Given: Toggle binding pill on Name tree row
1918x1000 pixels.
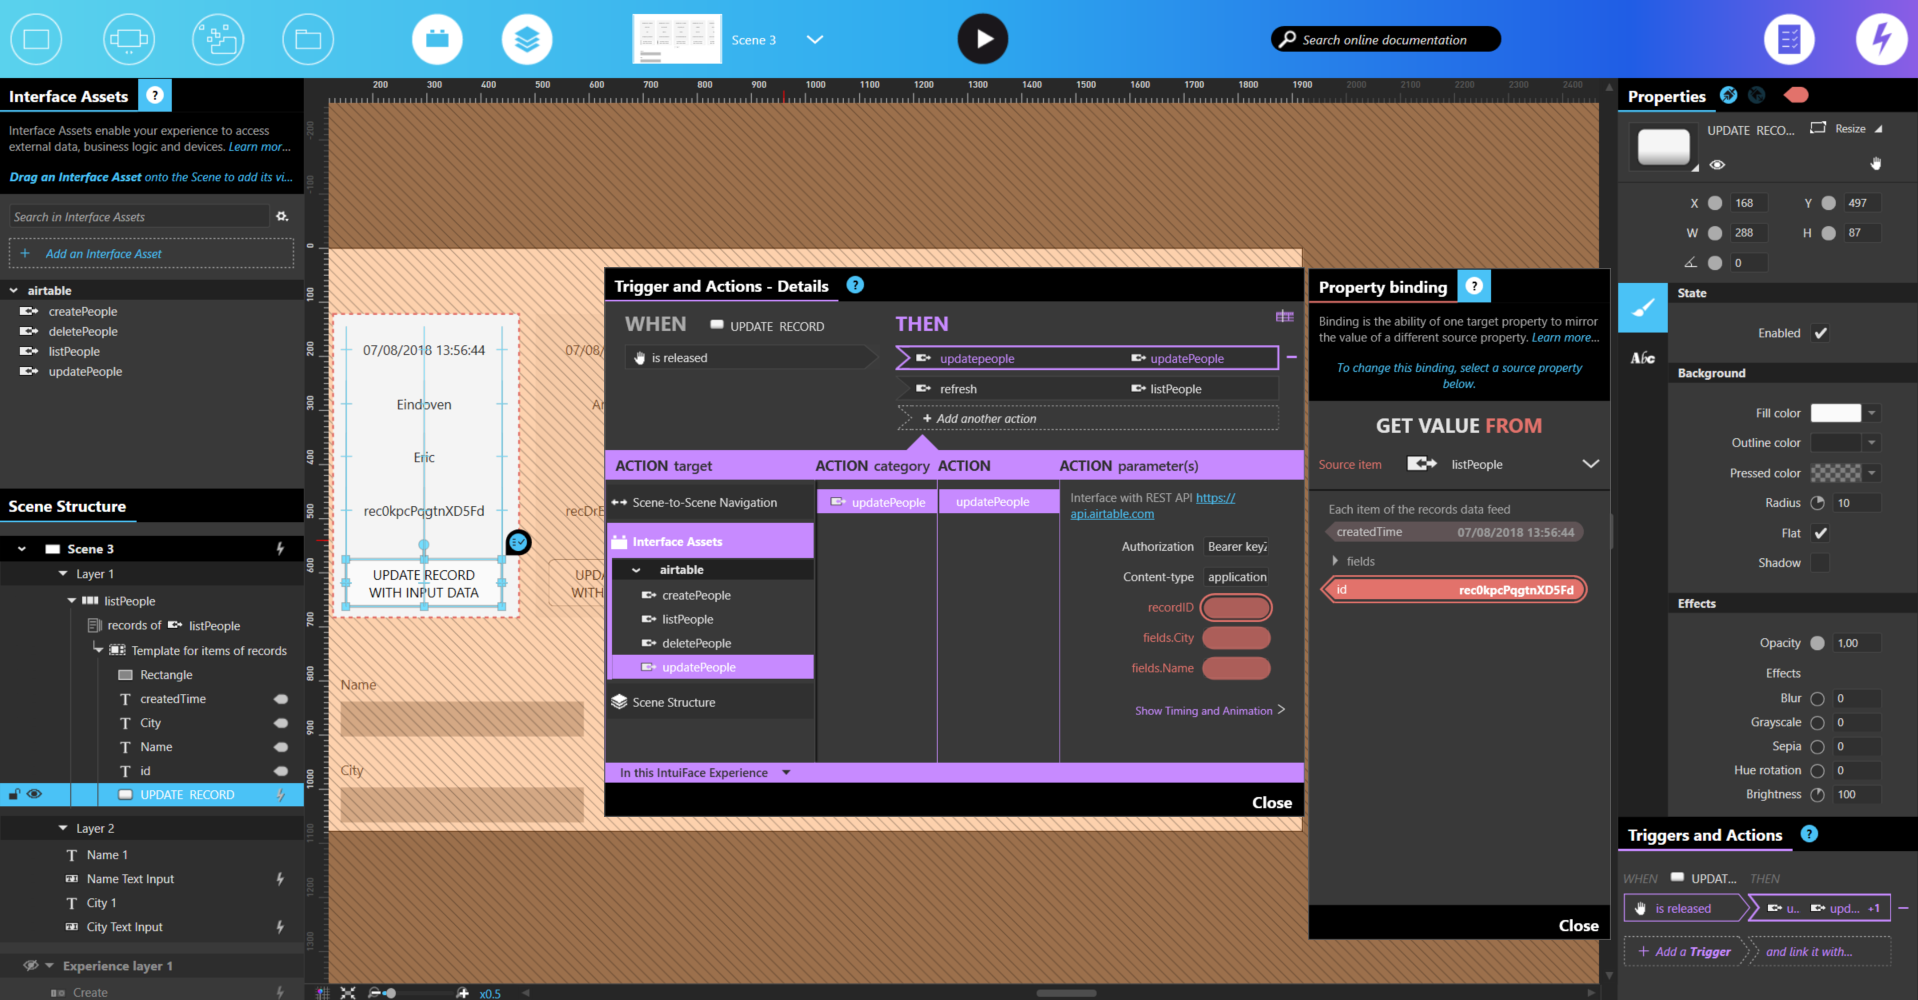Looking at the screenshot, I should pyautogui.click(x=281, y=746).
